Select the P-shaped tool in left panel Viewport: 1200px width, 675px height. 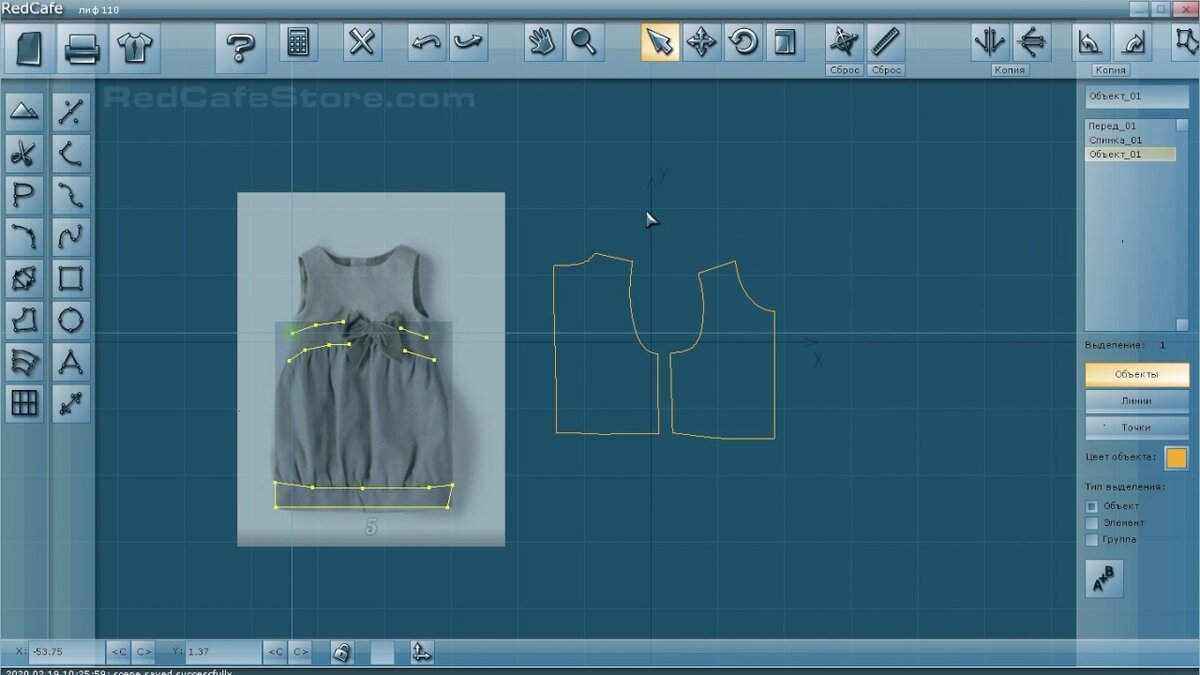click(x=25, y=195)
